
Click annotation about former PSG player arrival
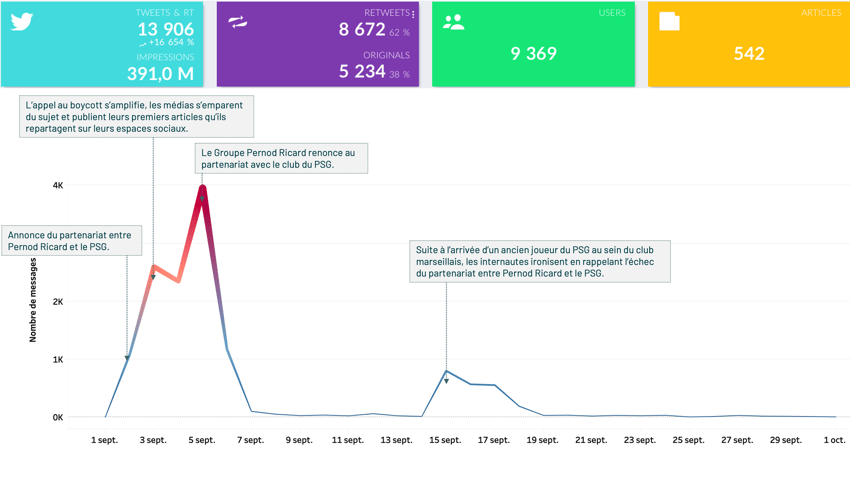pos(540,261)
